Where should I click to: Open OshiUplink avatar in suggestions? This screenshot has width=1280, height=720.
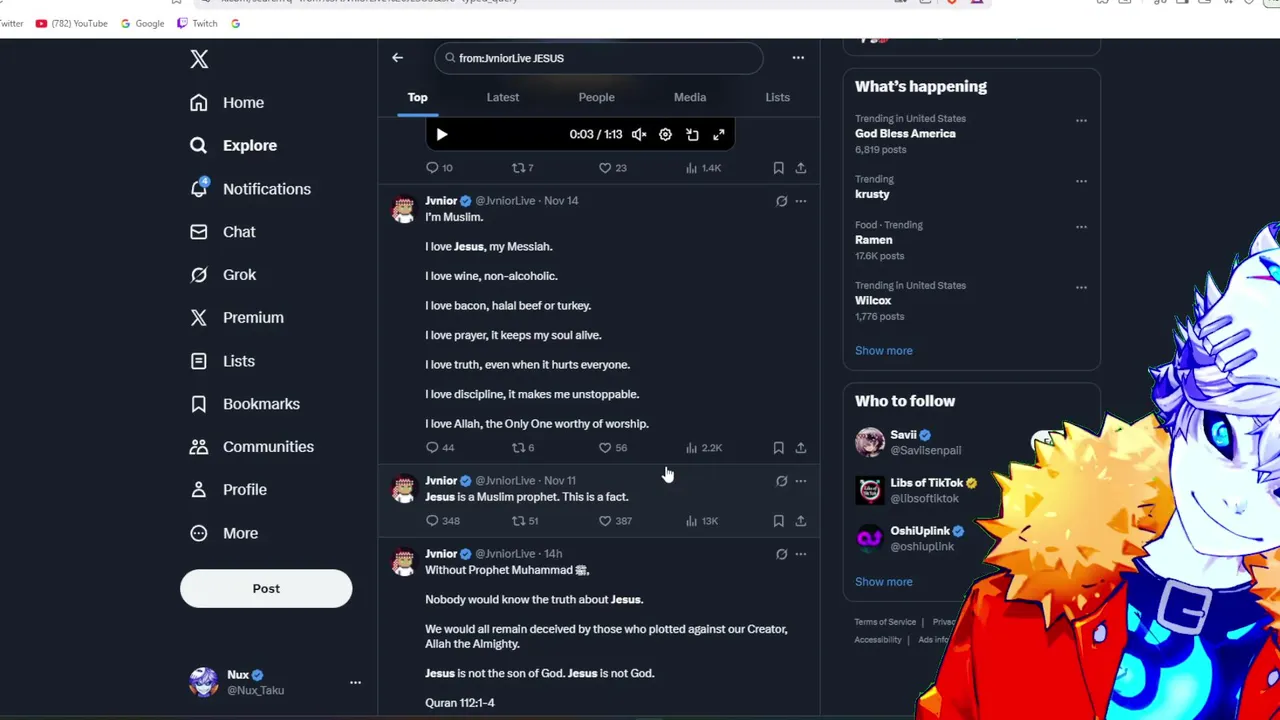[870, 538]
